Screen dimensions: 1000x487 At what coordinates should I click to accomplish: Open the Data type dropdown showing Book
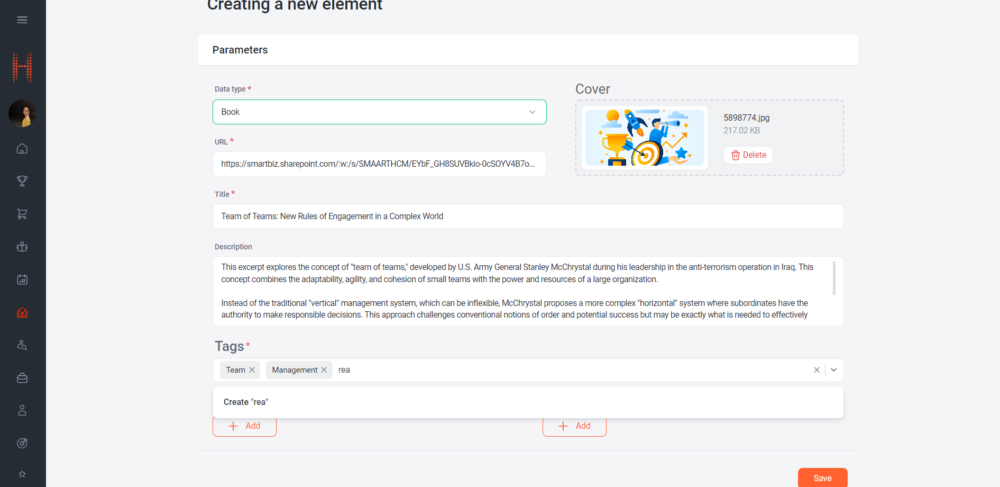[379, 112]
